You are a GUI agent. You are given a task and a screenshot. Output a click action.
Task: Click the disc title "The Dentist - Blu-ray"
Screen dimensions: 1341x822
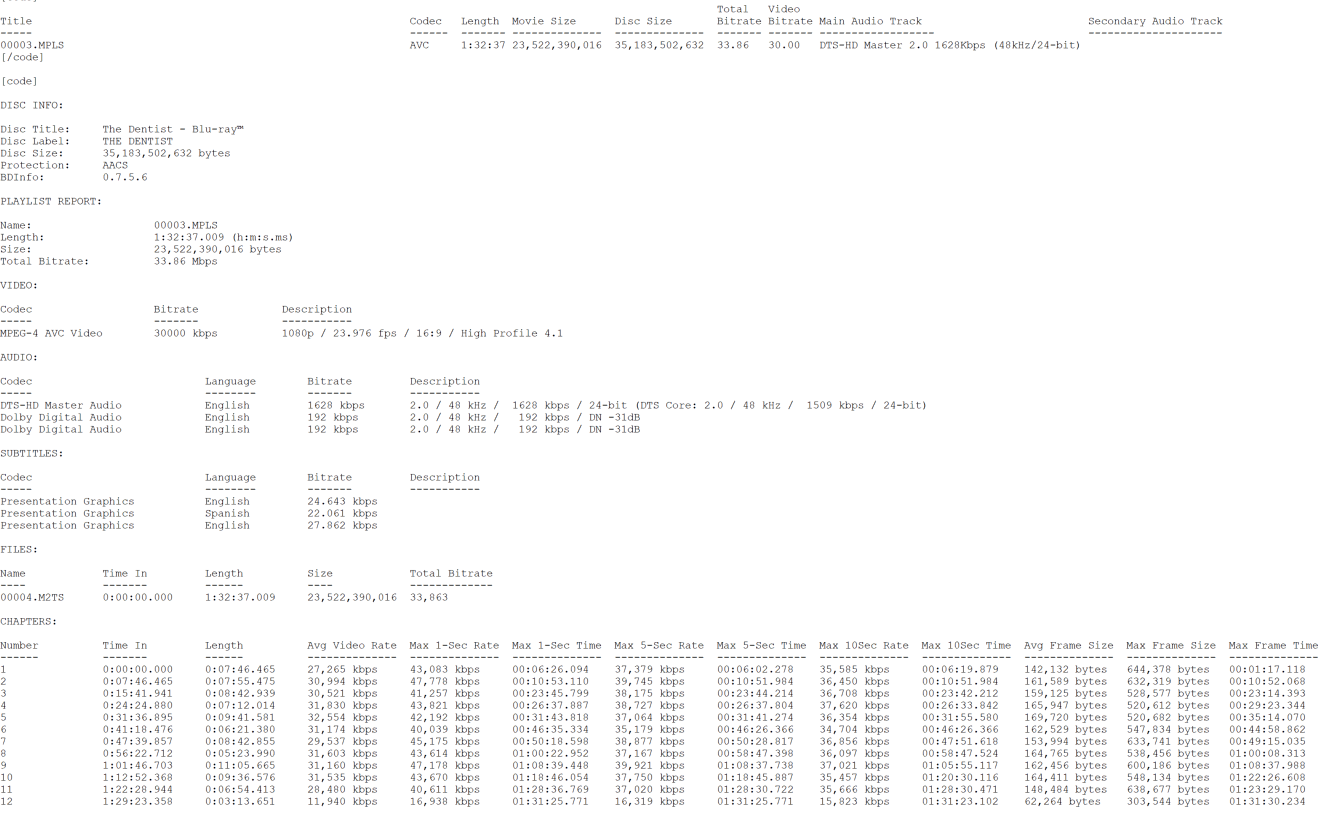(172, 129)
